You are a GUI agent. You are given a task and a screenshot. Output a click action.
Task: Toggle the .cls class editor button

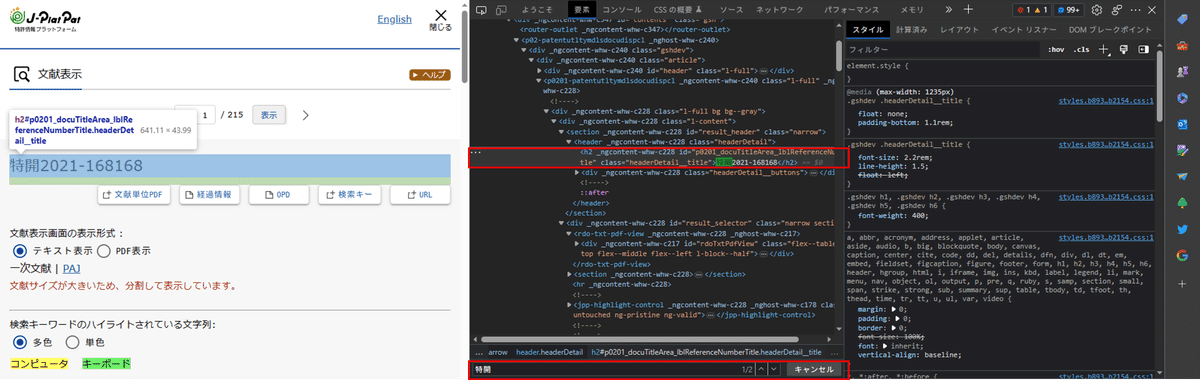click(1081, 49)
